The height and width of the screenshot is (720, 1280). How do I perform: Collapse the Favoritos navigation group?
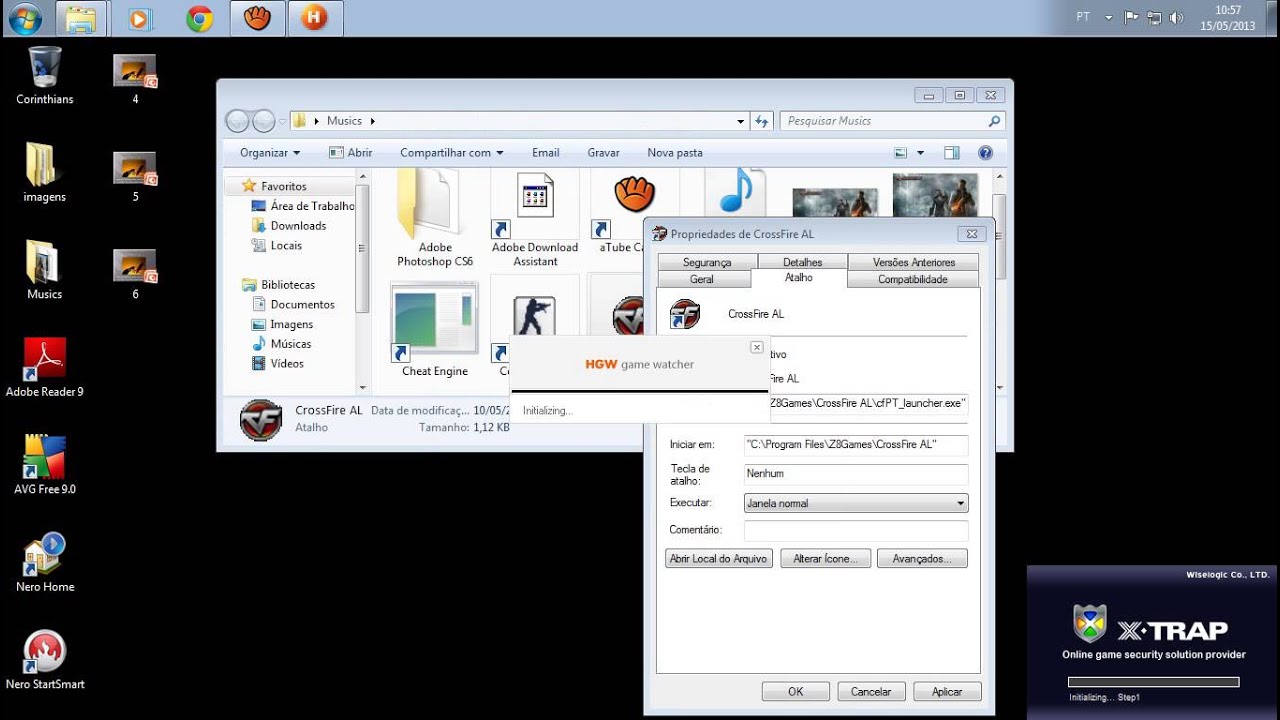[x=232, y=186]
